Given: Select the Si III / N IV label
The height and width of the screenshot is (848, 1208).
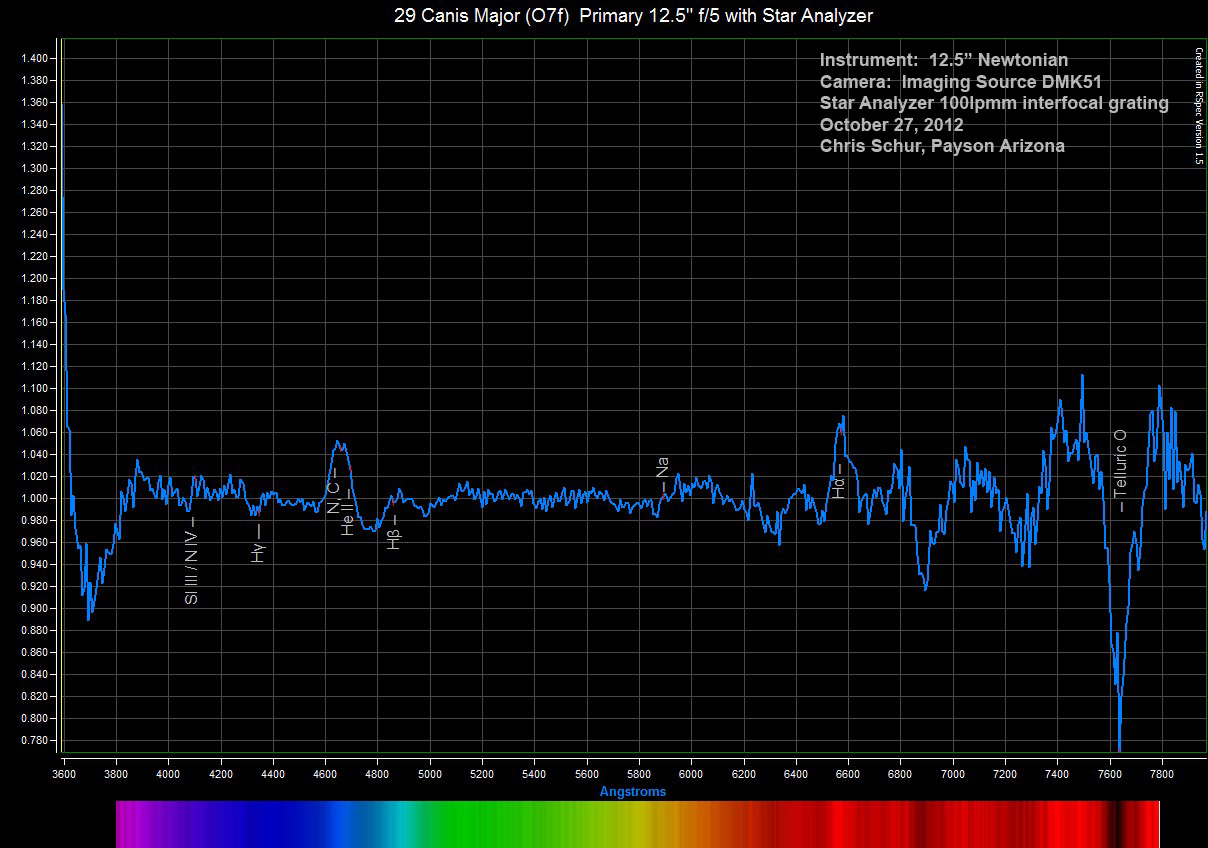Looking at the screenshot, I should coord(191,561).
